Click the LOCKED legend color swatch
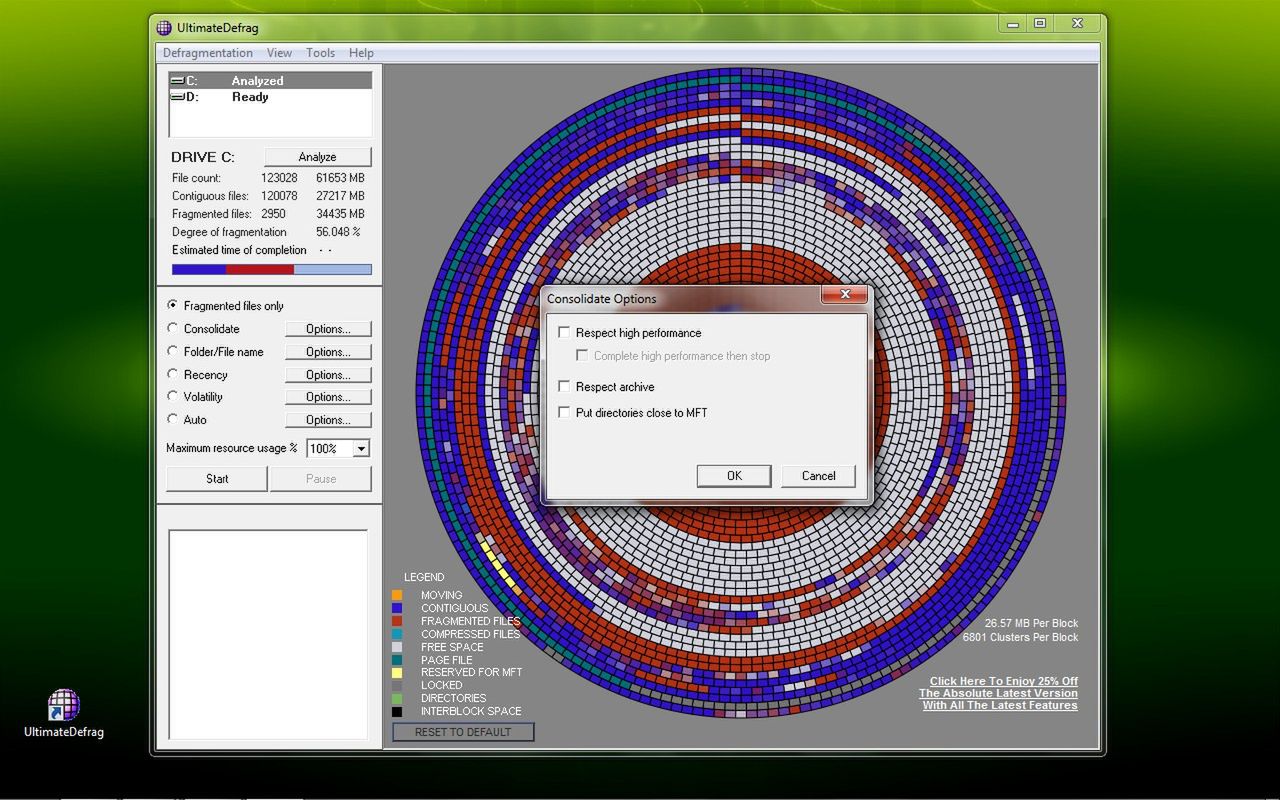This screenshot has width=1280, height=800. click(x=397, y=685)
